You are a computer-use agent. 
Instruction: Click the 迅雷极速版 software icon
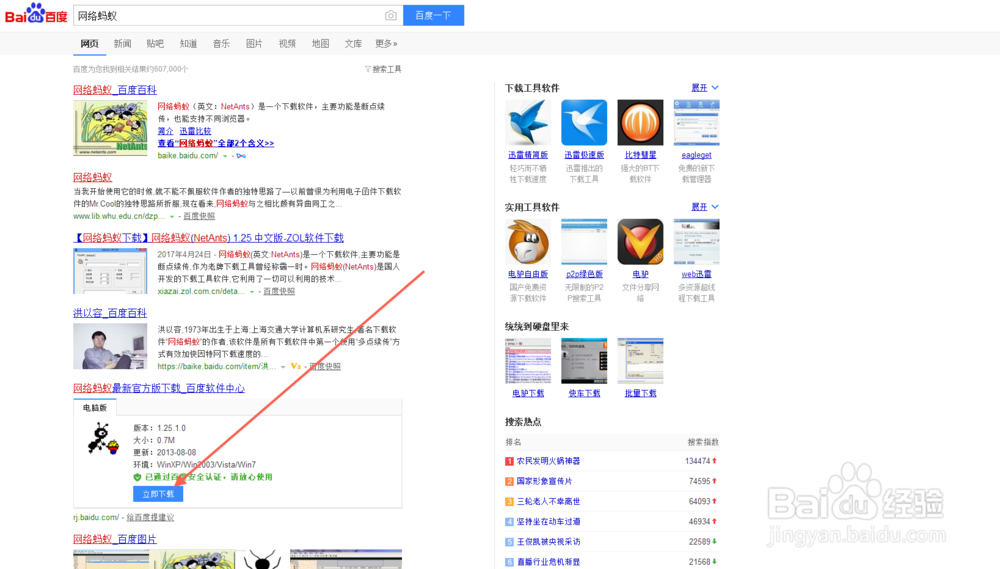point(584,122)
